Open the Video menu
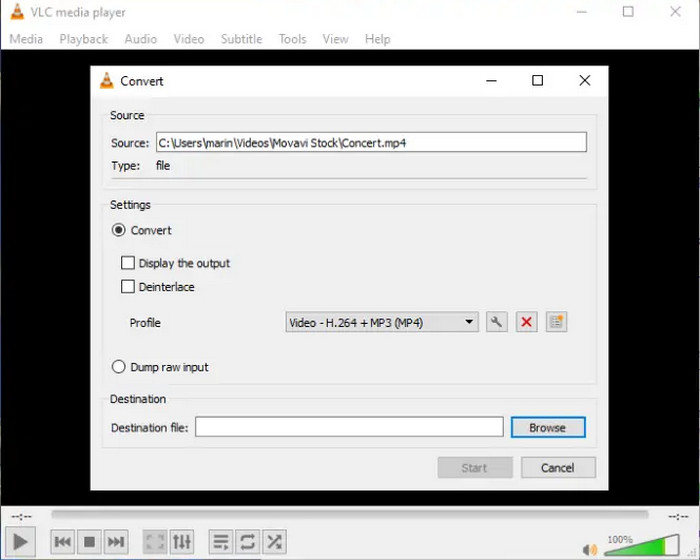 pos(189,39)
